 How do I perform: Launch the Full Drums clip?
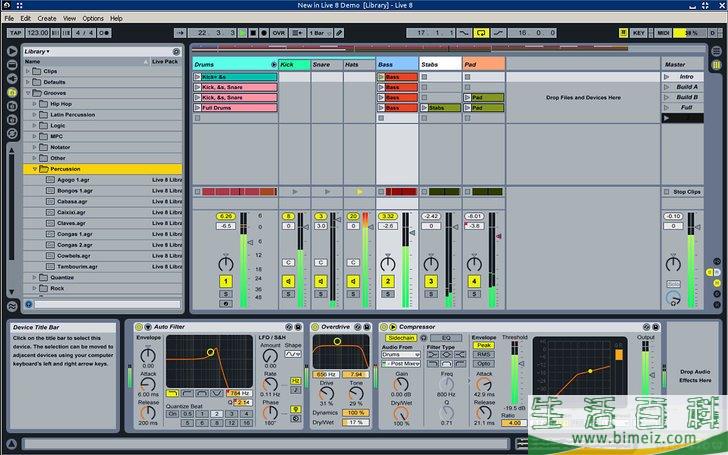(197, 108)
